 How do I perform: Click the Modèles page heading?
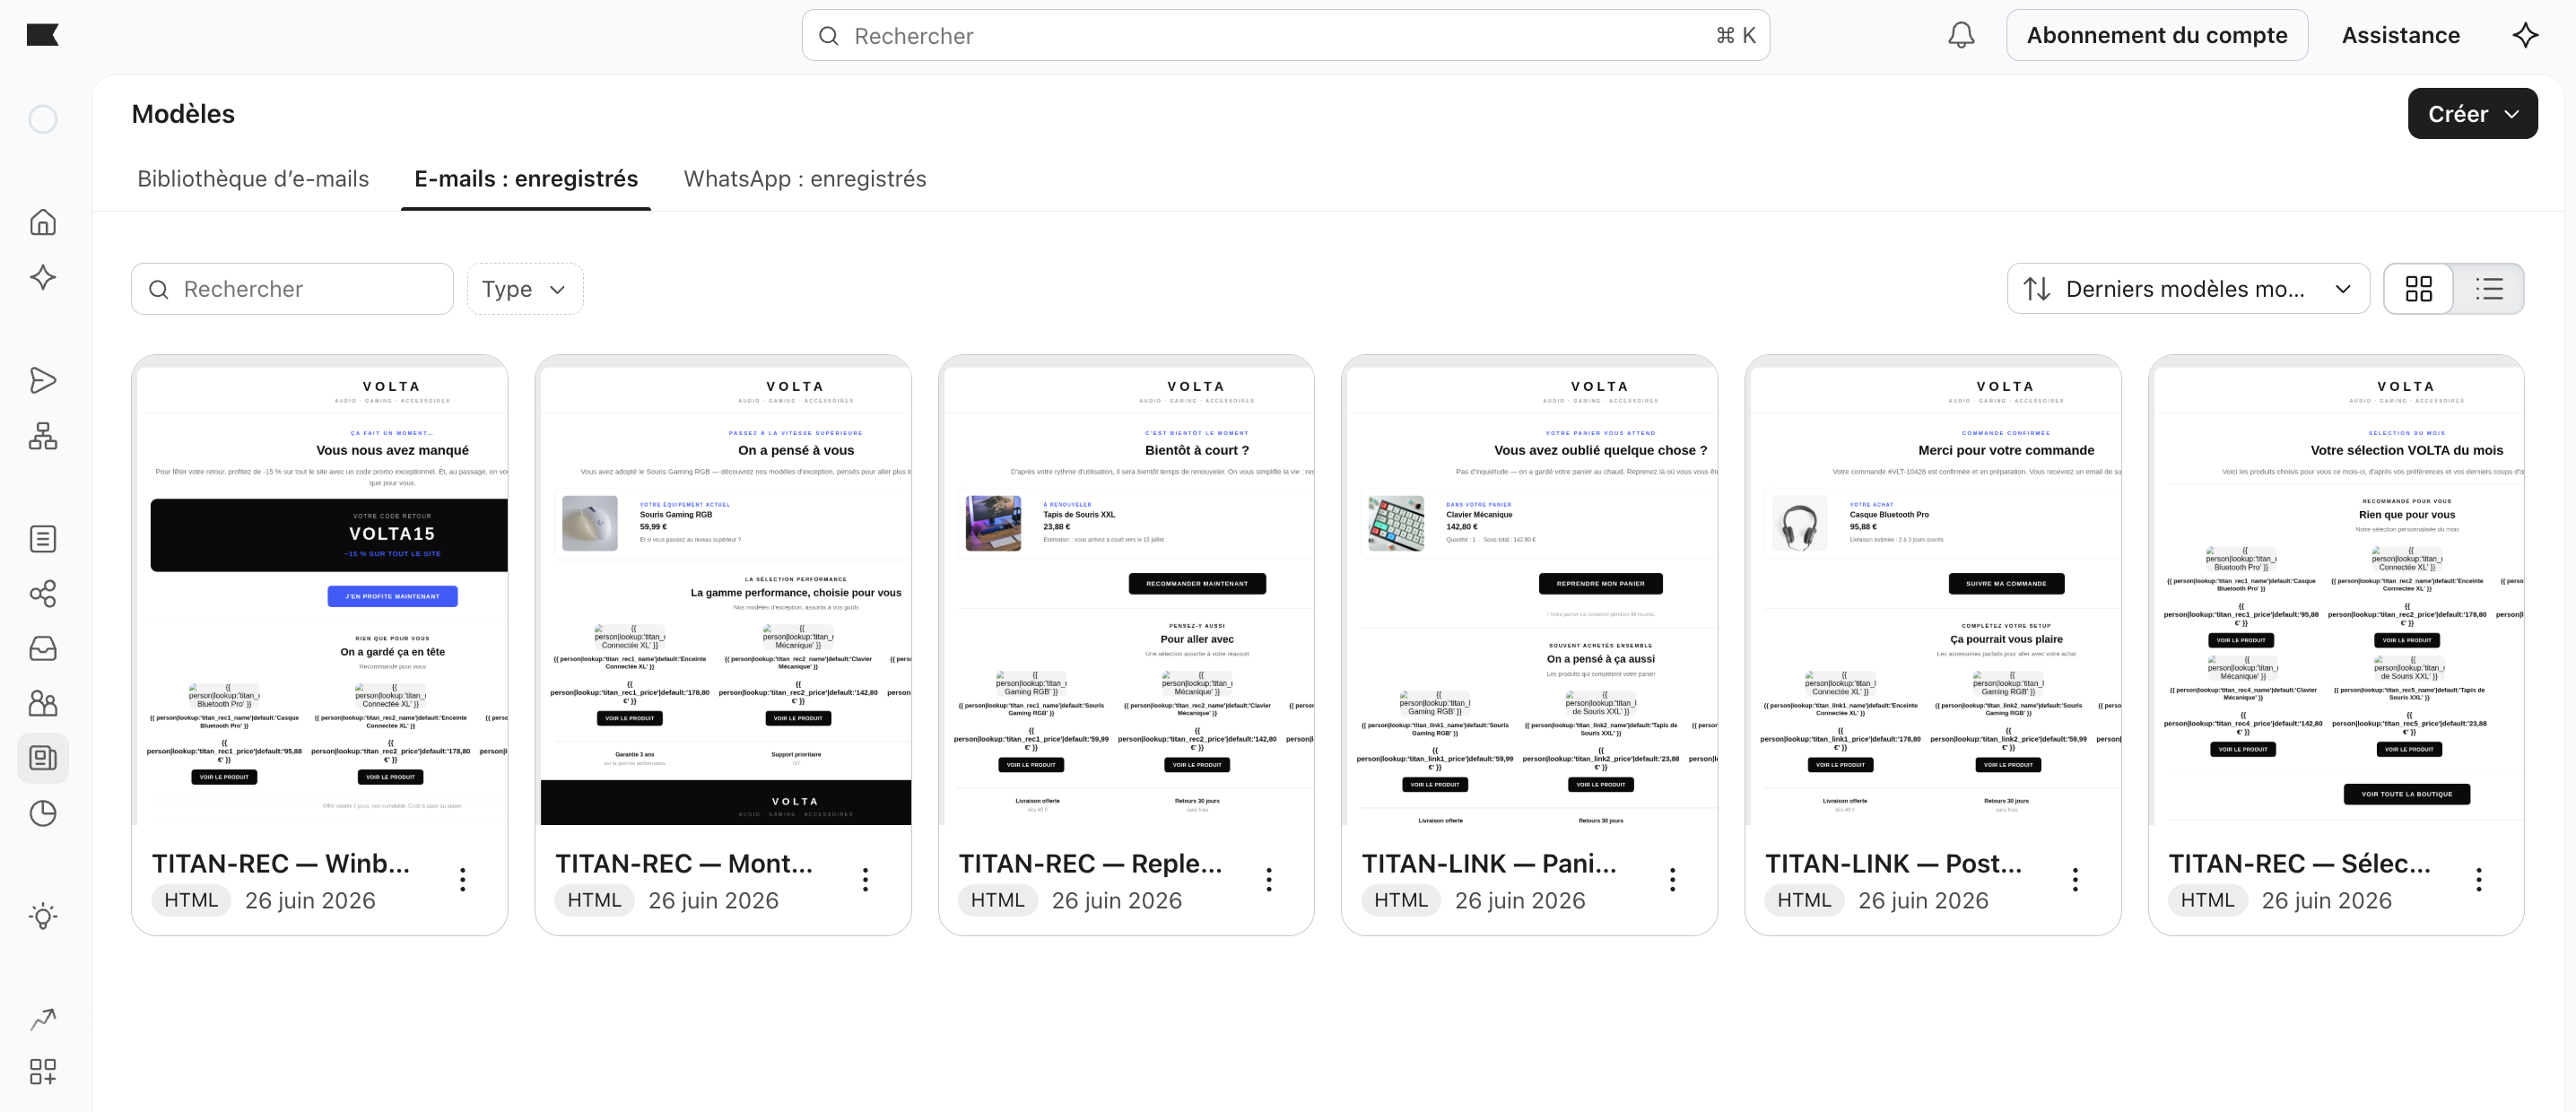tap(183, 114)
